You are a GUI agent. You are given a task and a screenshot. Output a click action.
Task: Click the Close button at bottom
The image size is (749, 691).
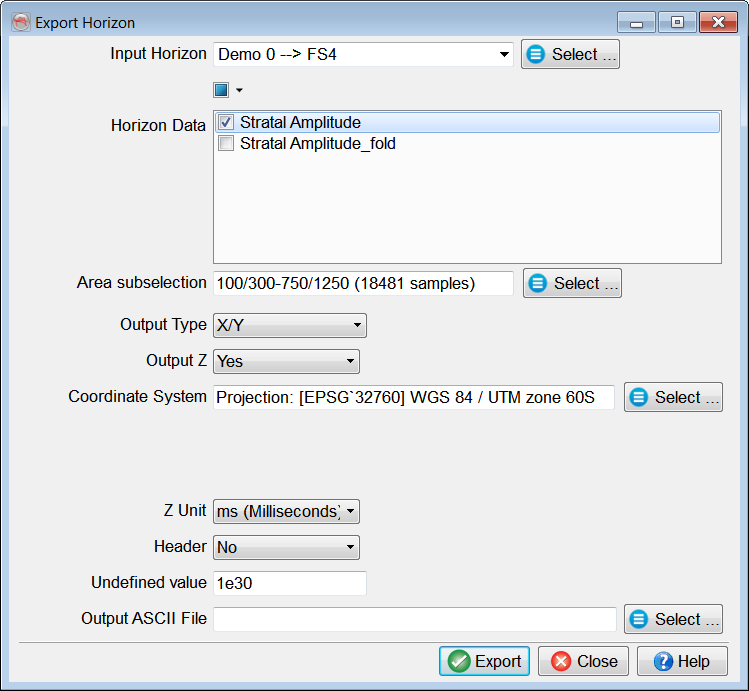tap(584, 662)
